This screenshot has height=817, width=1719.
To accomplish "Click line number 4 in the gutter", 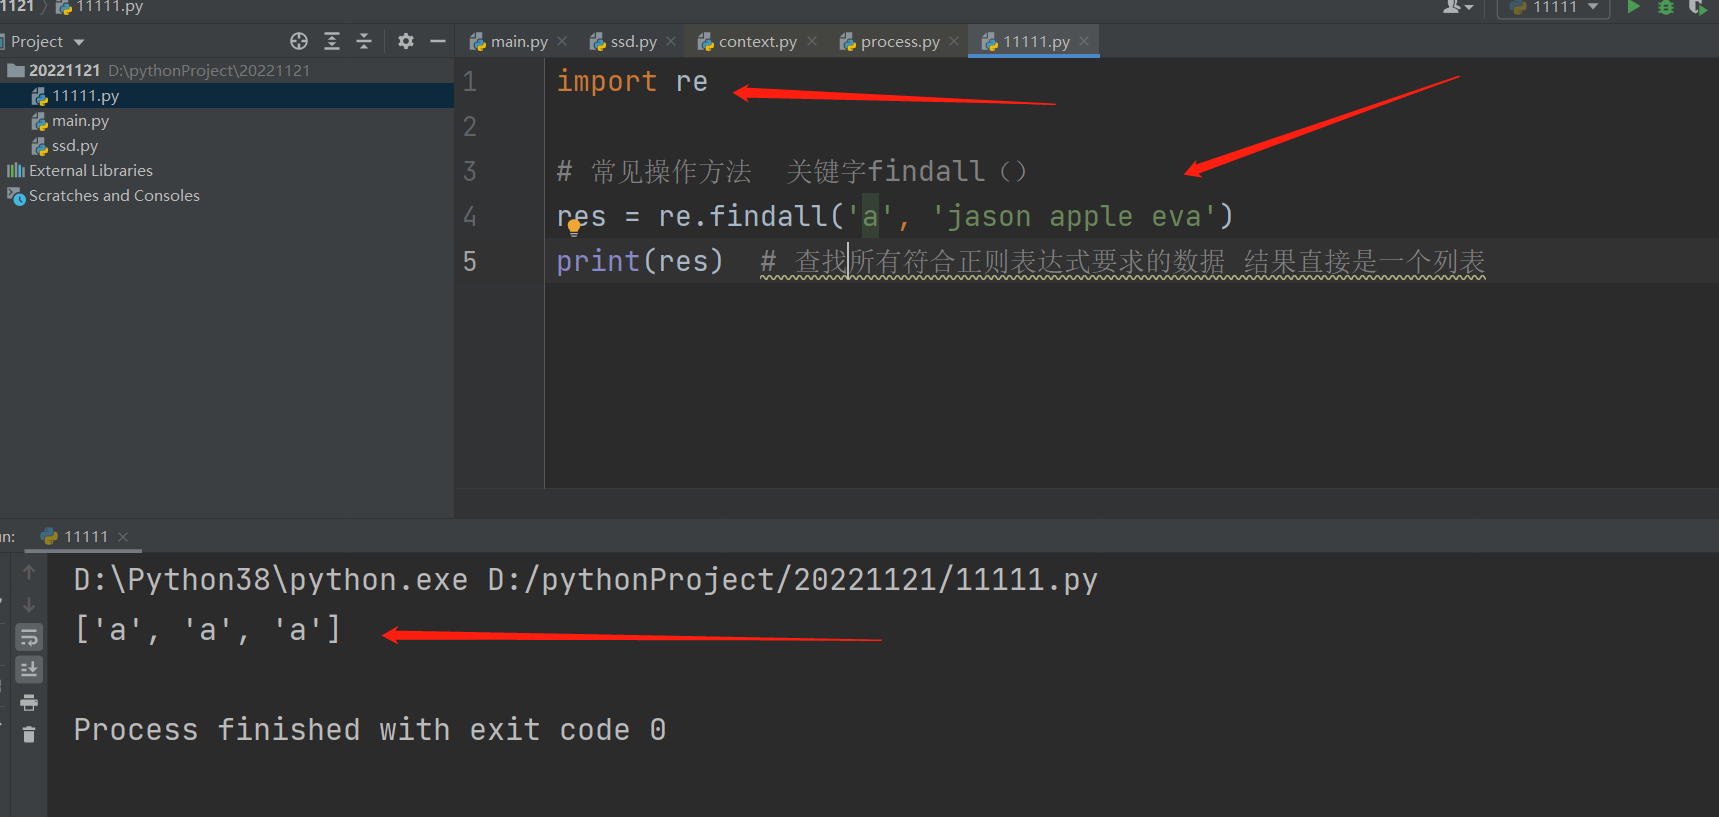I will (470, 217).
